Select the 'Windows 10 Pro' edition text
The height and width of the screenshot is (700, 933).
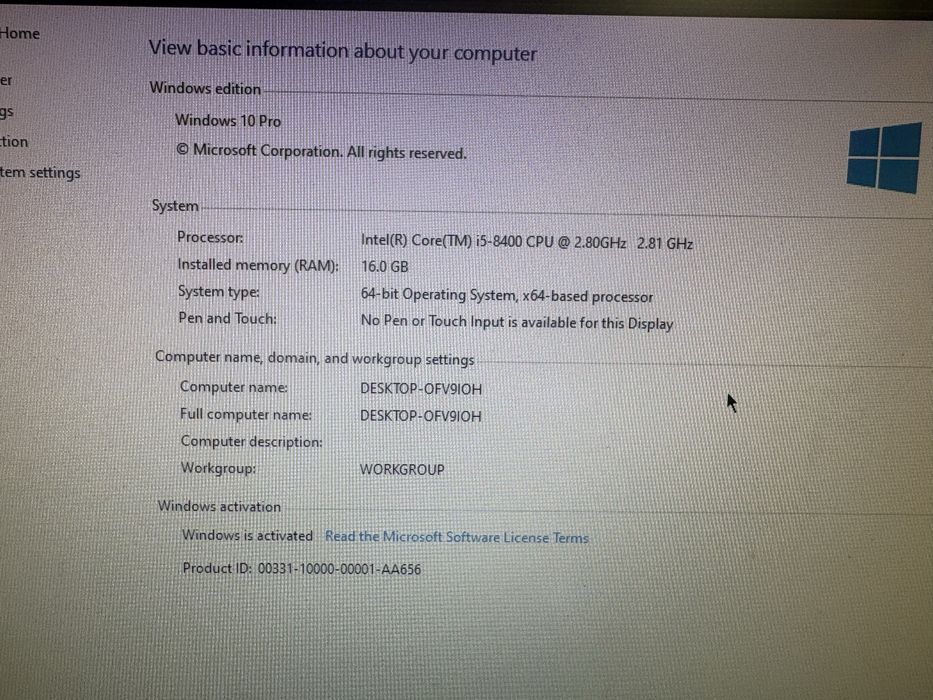pyautogui.click(x=228, y=120)
